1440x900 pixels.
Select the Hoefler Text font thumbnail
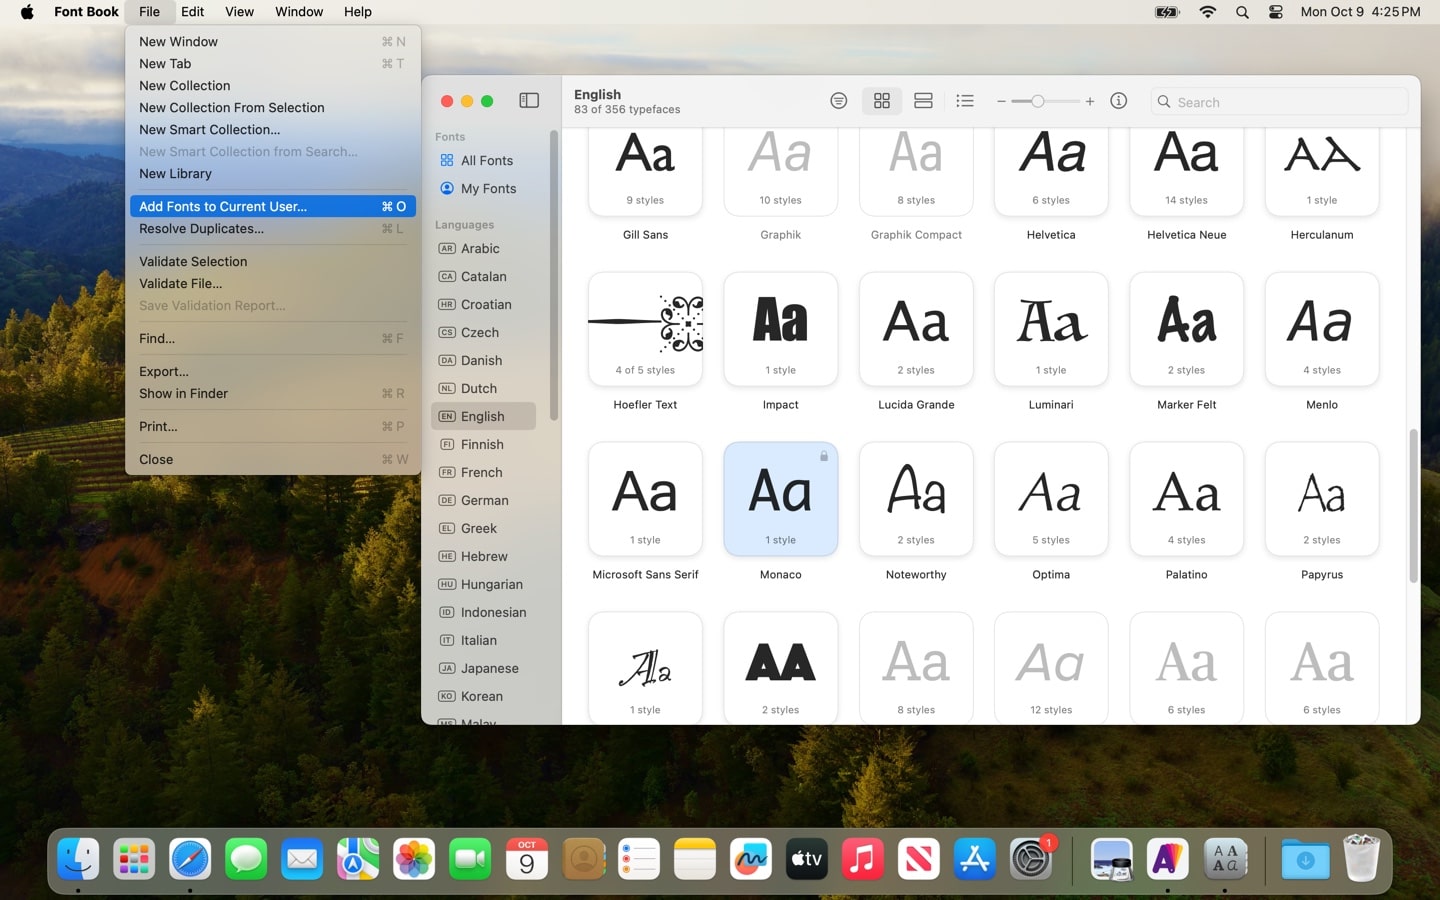pyautogui.click(x=645, y=329)
